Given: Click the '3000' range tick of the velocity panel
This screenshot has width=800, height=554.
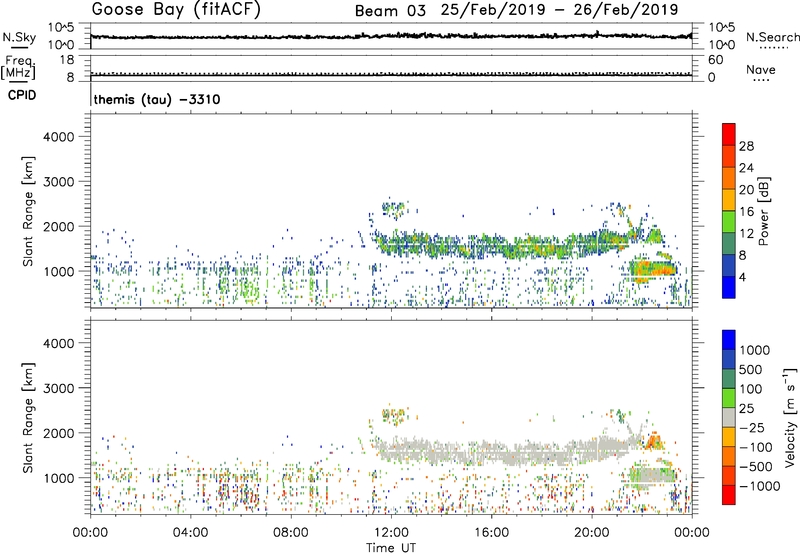Looking at the screenshot, I should click(x=58, y=388).
